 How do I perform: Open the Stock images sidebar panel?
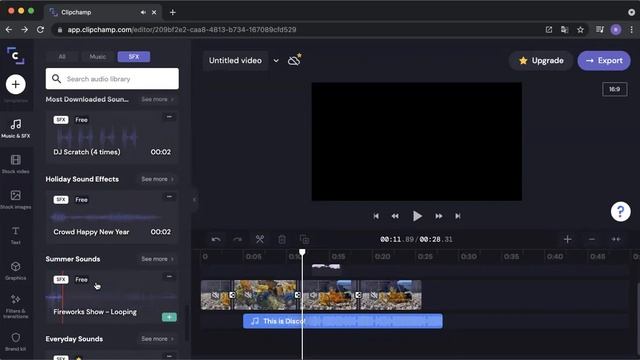point(16,199)
